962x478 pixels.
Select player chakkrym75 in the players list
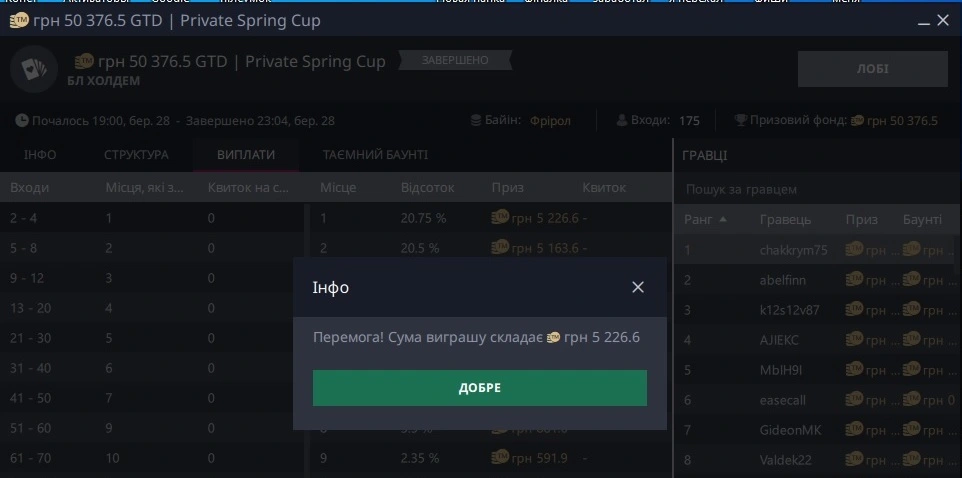pyautogui.click(x=793, y=251)
